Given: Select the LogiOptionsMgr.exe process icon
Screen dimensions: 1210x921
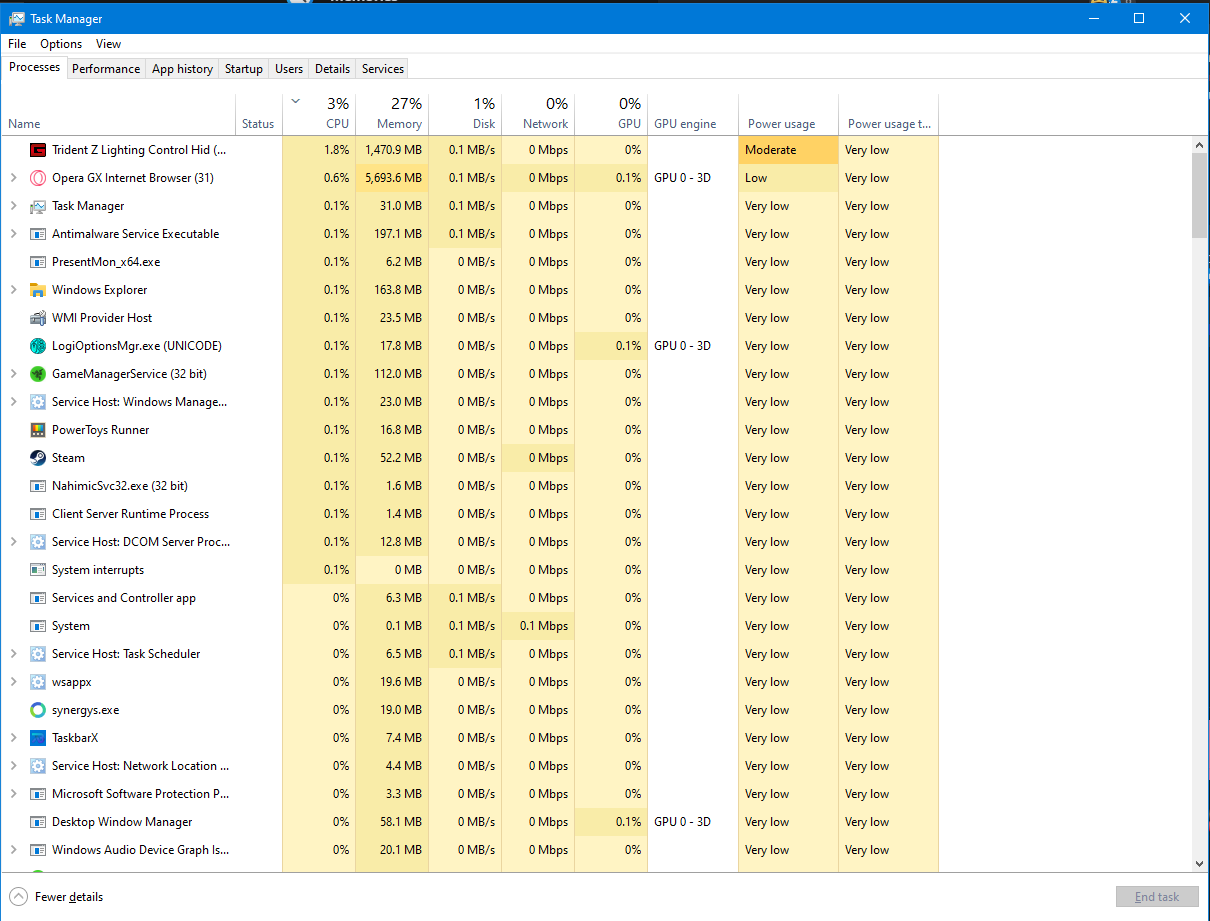Looking at the screenshot, I should click(x=38, y=346).
